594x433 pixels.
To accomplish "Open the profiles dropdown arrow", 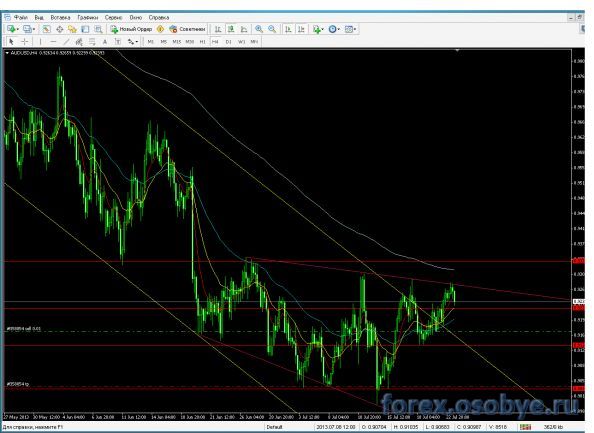I will (34, 29).
